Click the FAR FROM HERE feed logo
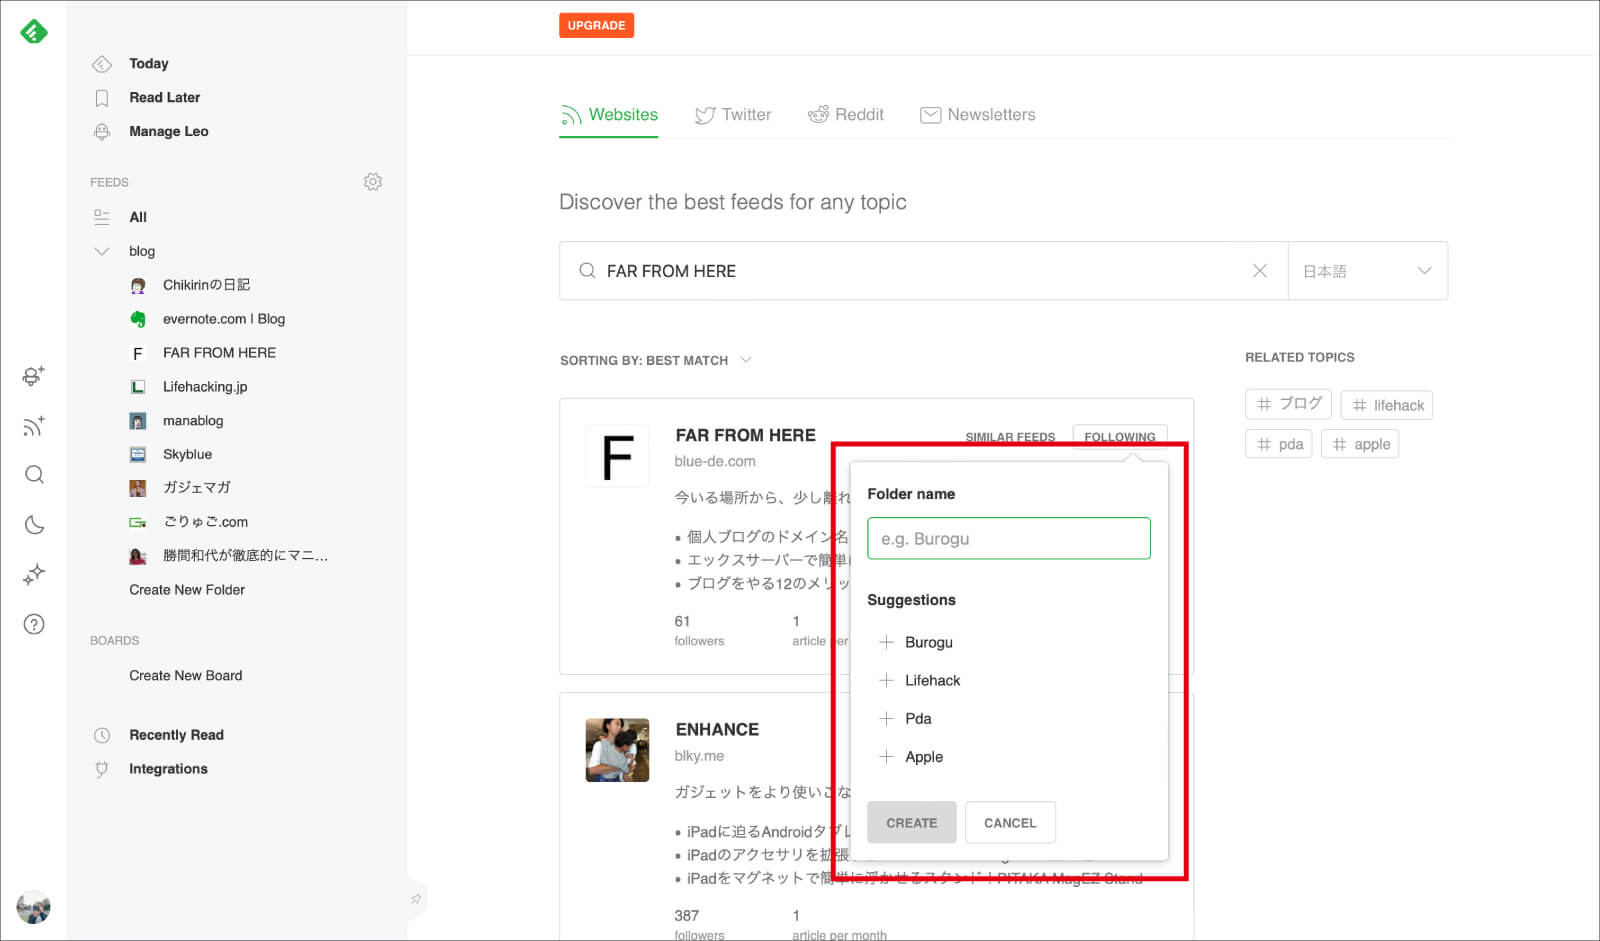Screen dimensions: 1600x941 pos(617,456)
